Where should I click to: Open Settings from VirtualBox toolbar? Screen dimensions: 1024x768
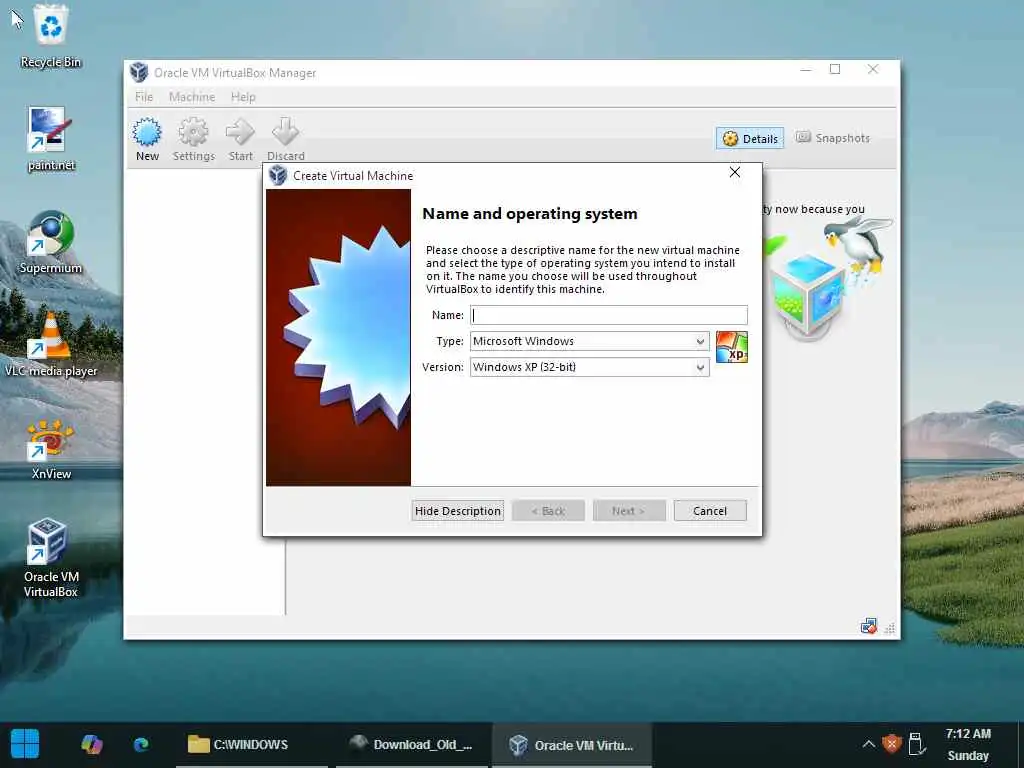pos(193,139)
